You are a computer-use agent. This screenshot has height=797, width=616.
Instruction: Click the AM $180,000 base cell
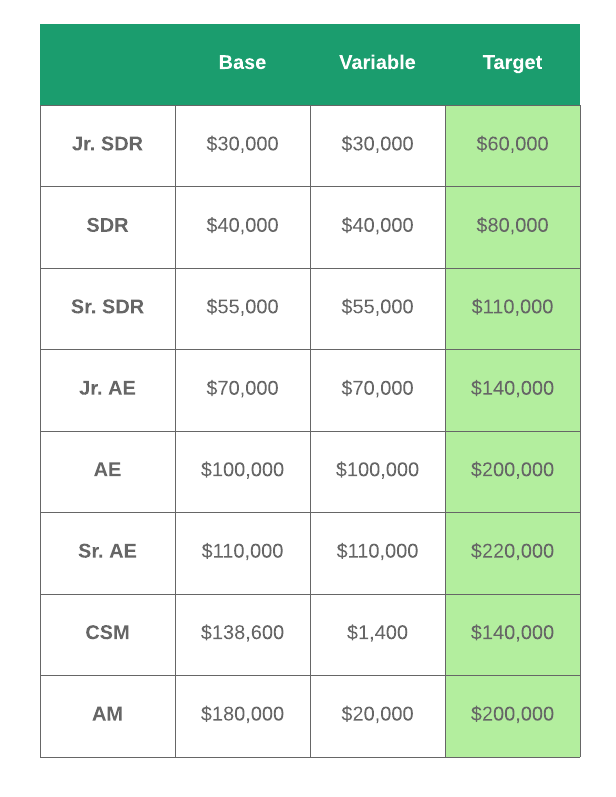click(x=242, y=715)
